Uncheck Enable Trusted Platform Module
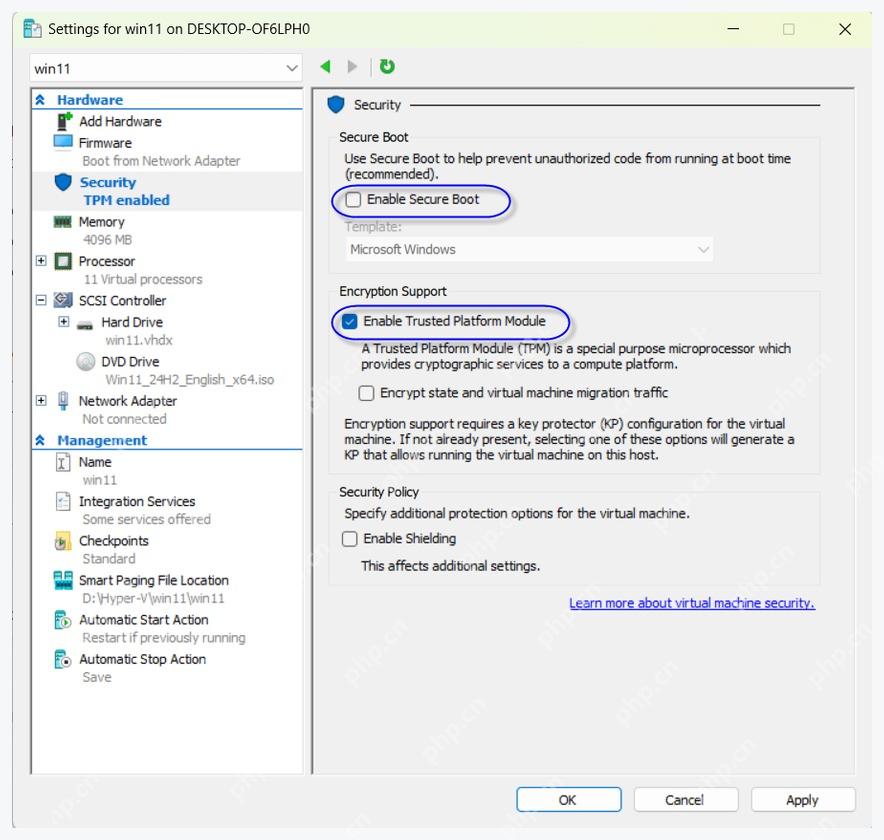The height and width of the screenshot is (840, 884). pos(350,321)
